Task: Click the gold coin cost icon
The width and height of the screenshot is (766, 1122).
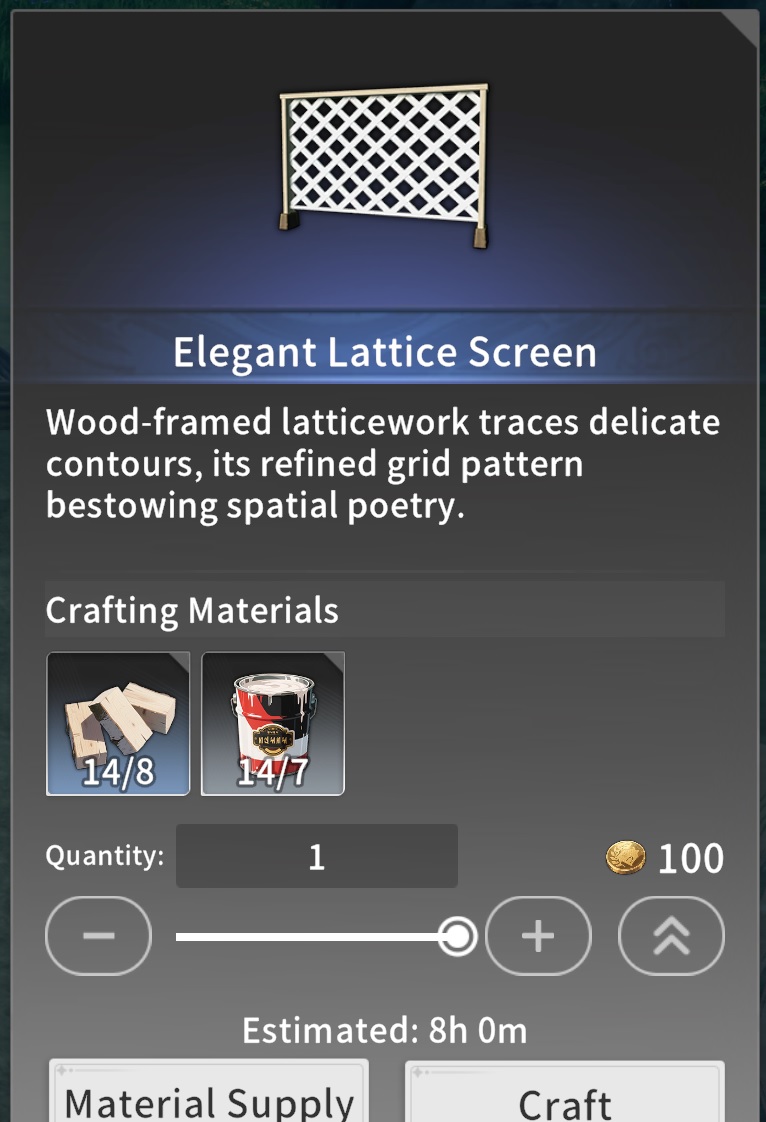Action: [626, 857]
